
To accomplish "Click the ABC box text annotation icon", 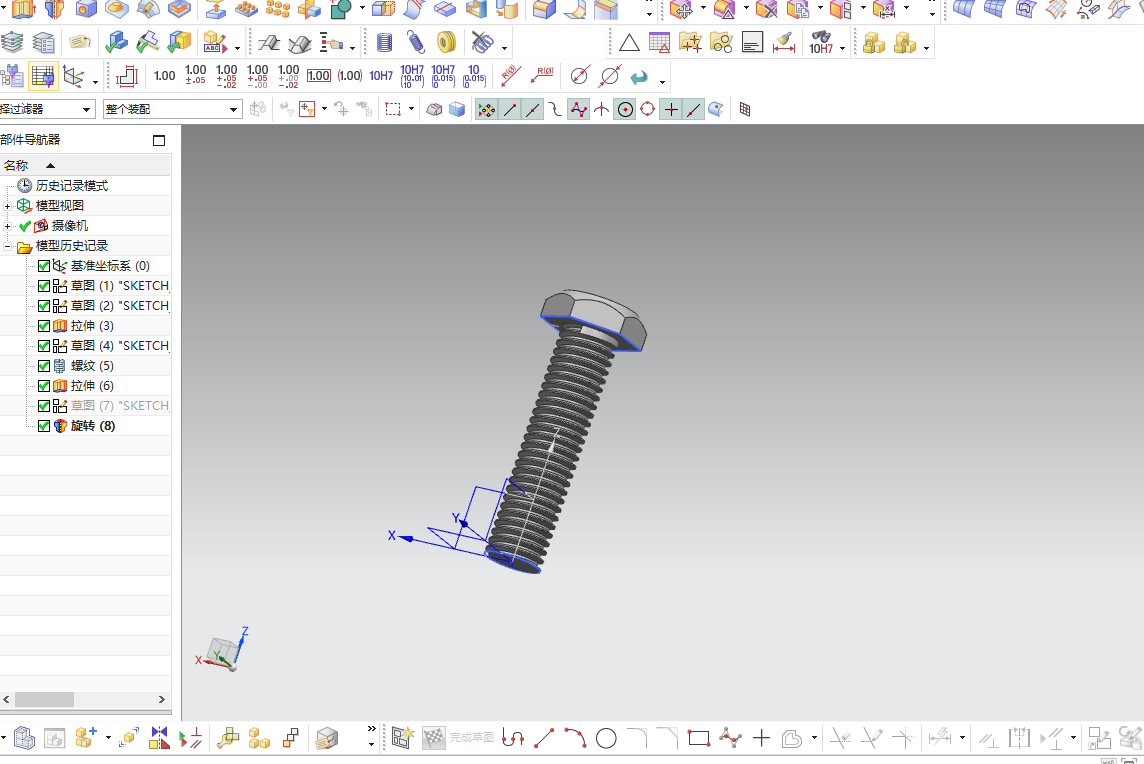I will click(214, 43).
